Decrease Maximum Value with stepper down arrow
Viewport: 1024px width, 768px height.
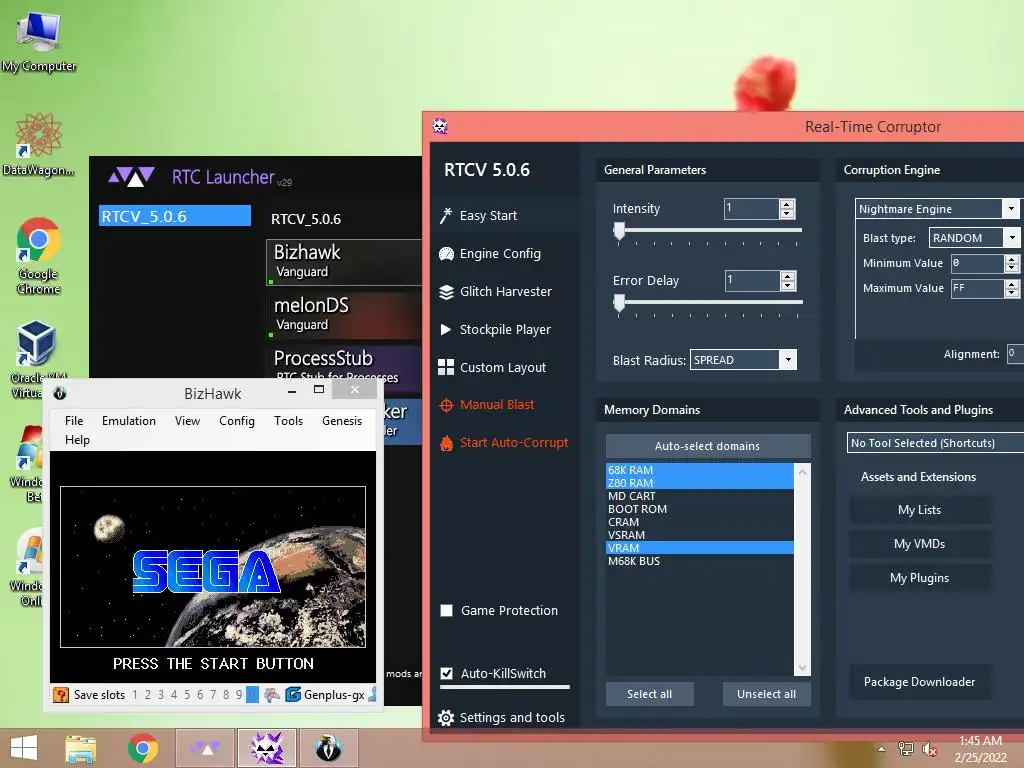click(x=1012, y=293)
